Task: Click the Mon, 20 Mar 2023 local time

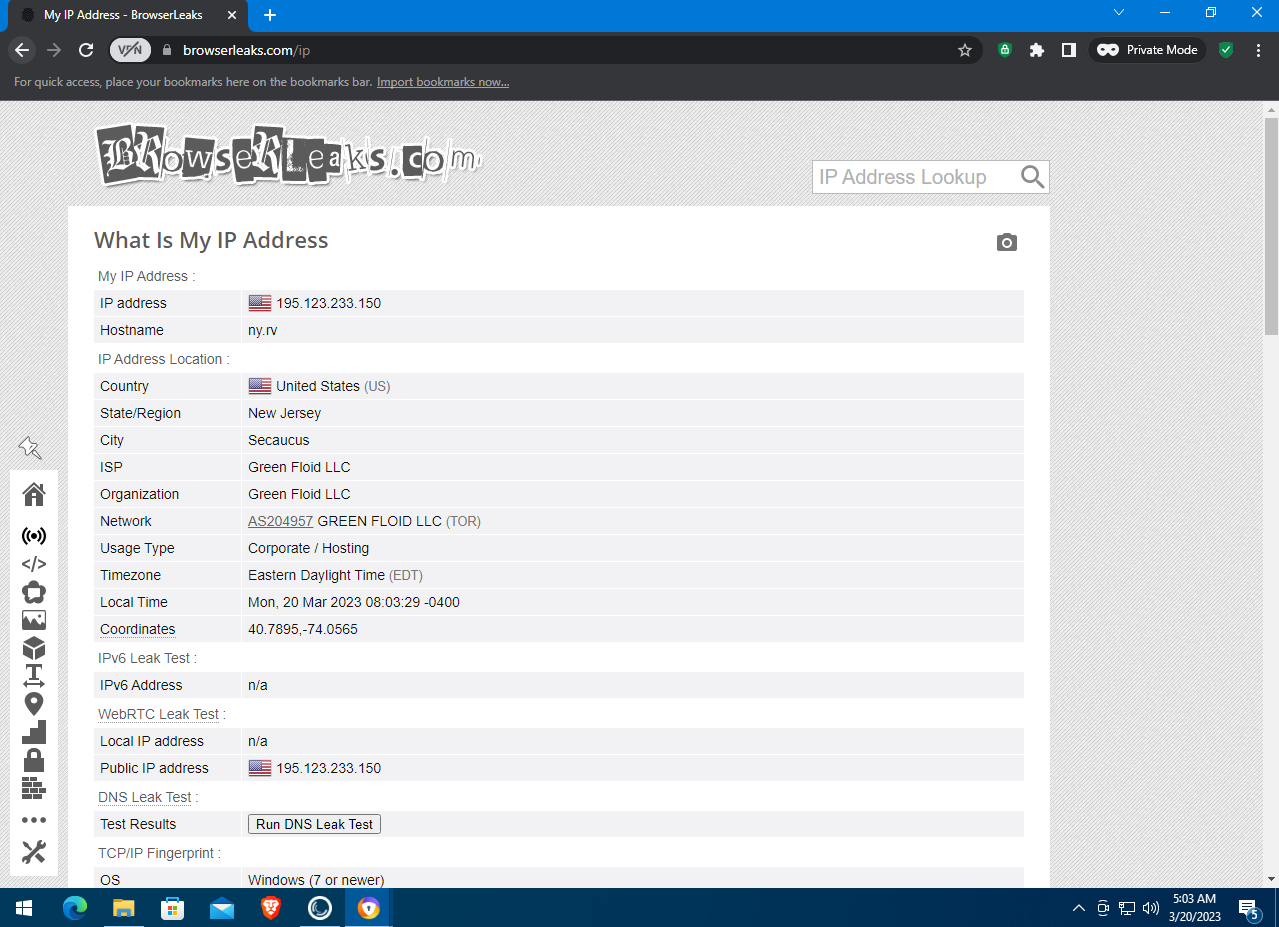Action: click(x=354, y=602)
